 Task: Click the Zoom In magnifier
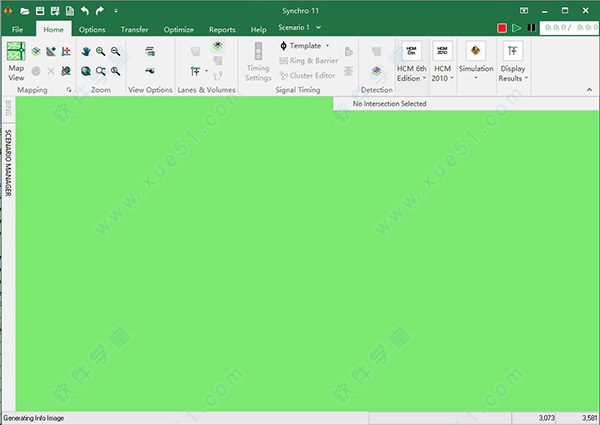coord(101,51)
